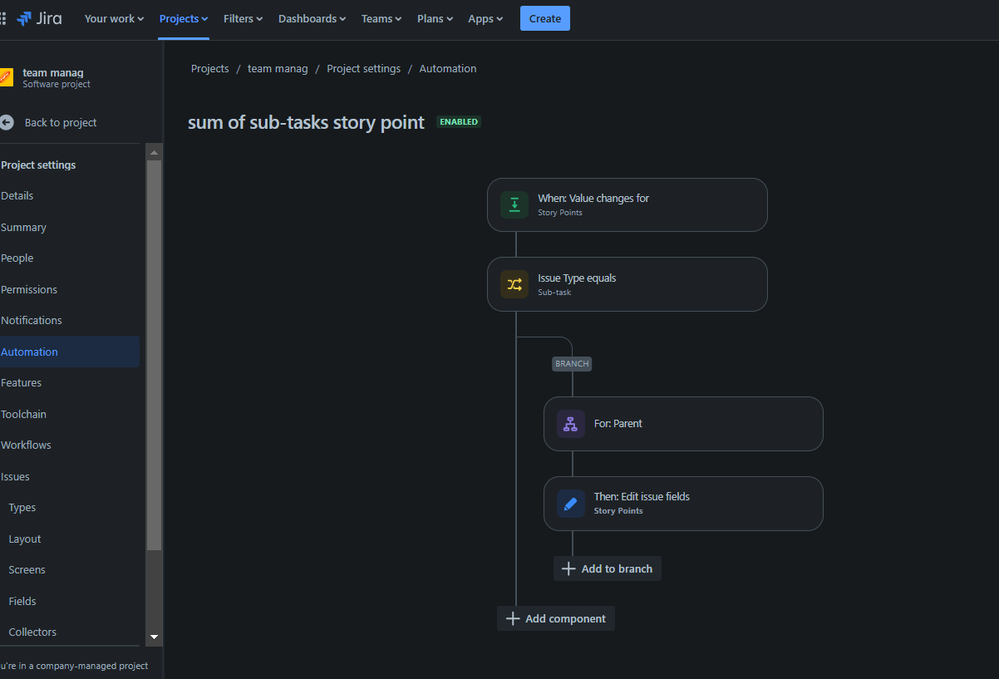Open the Plans dropdown
Viewport: 999px width, 679px height.
coord(435,18)
